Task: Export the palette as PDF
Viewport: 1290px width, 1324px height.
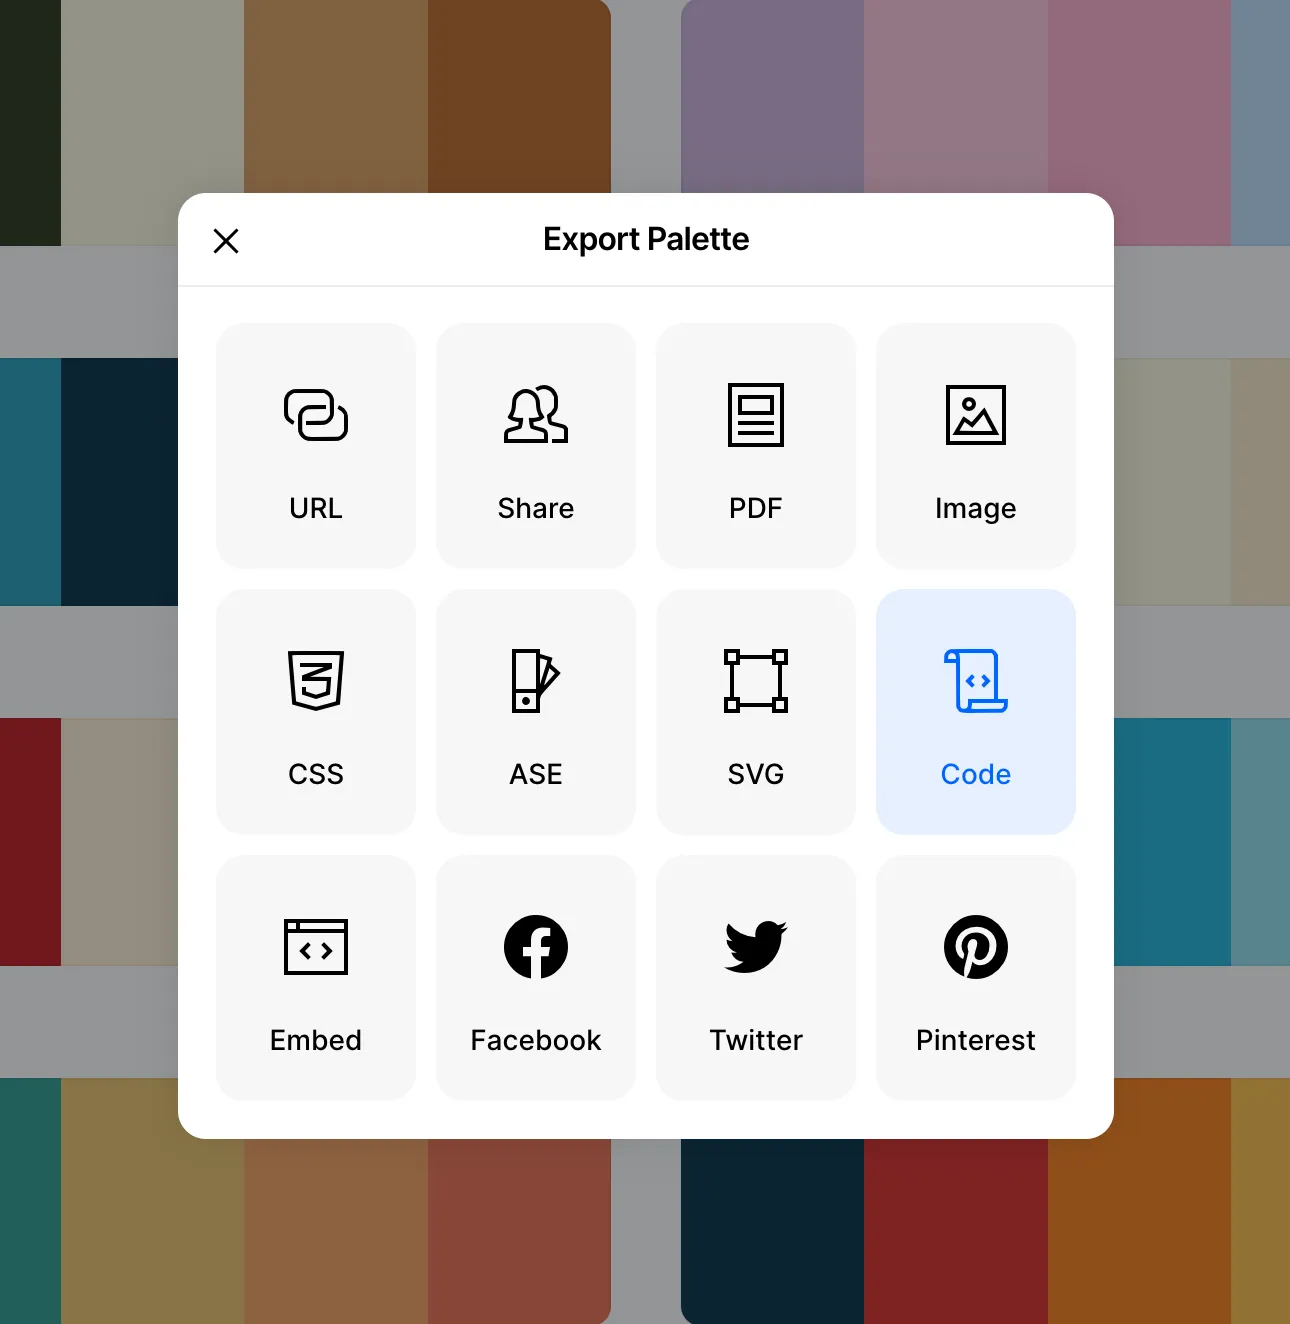Action: pyautogui.click(x=755, y=445)
